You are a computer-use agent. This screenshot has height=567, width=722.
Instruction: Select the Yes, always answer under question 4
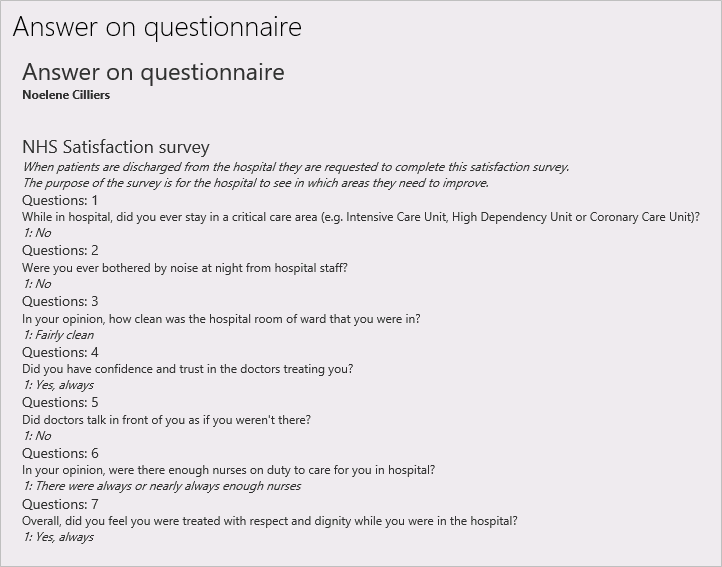[x=58, y=385]
